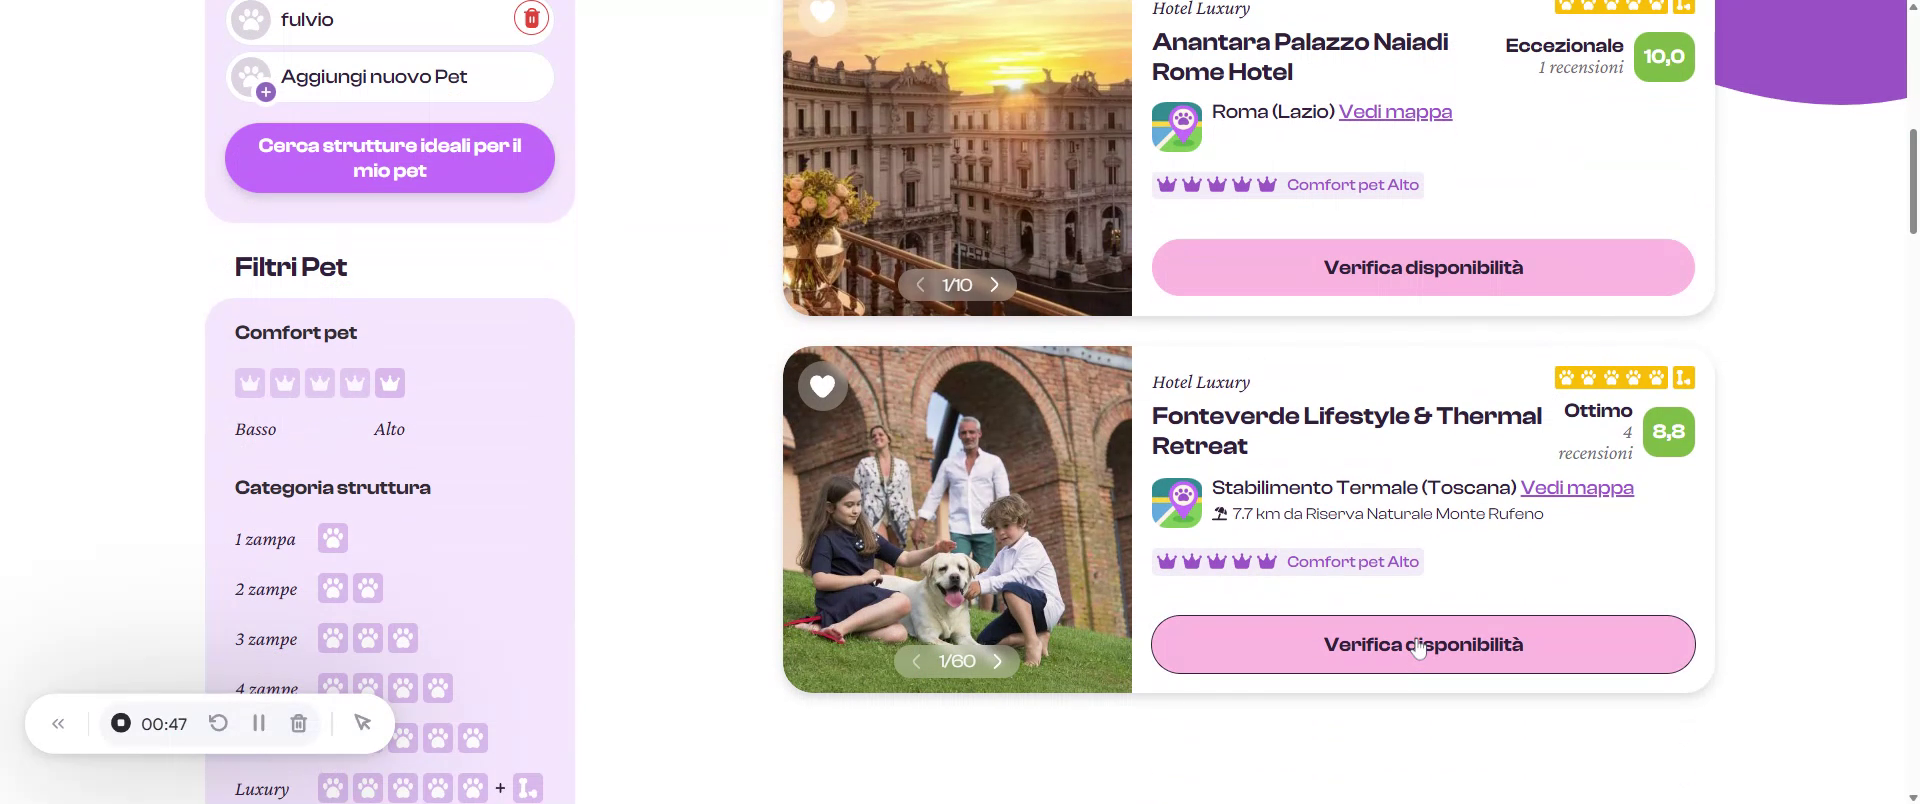Next photo arrow on Anantara gallery
1920x804 pixels.
pyautogui.click(x=994, y=285)
